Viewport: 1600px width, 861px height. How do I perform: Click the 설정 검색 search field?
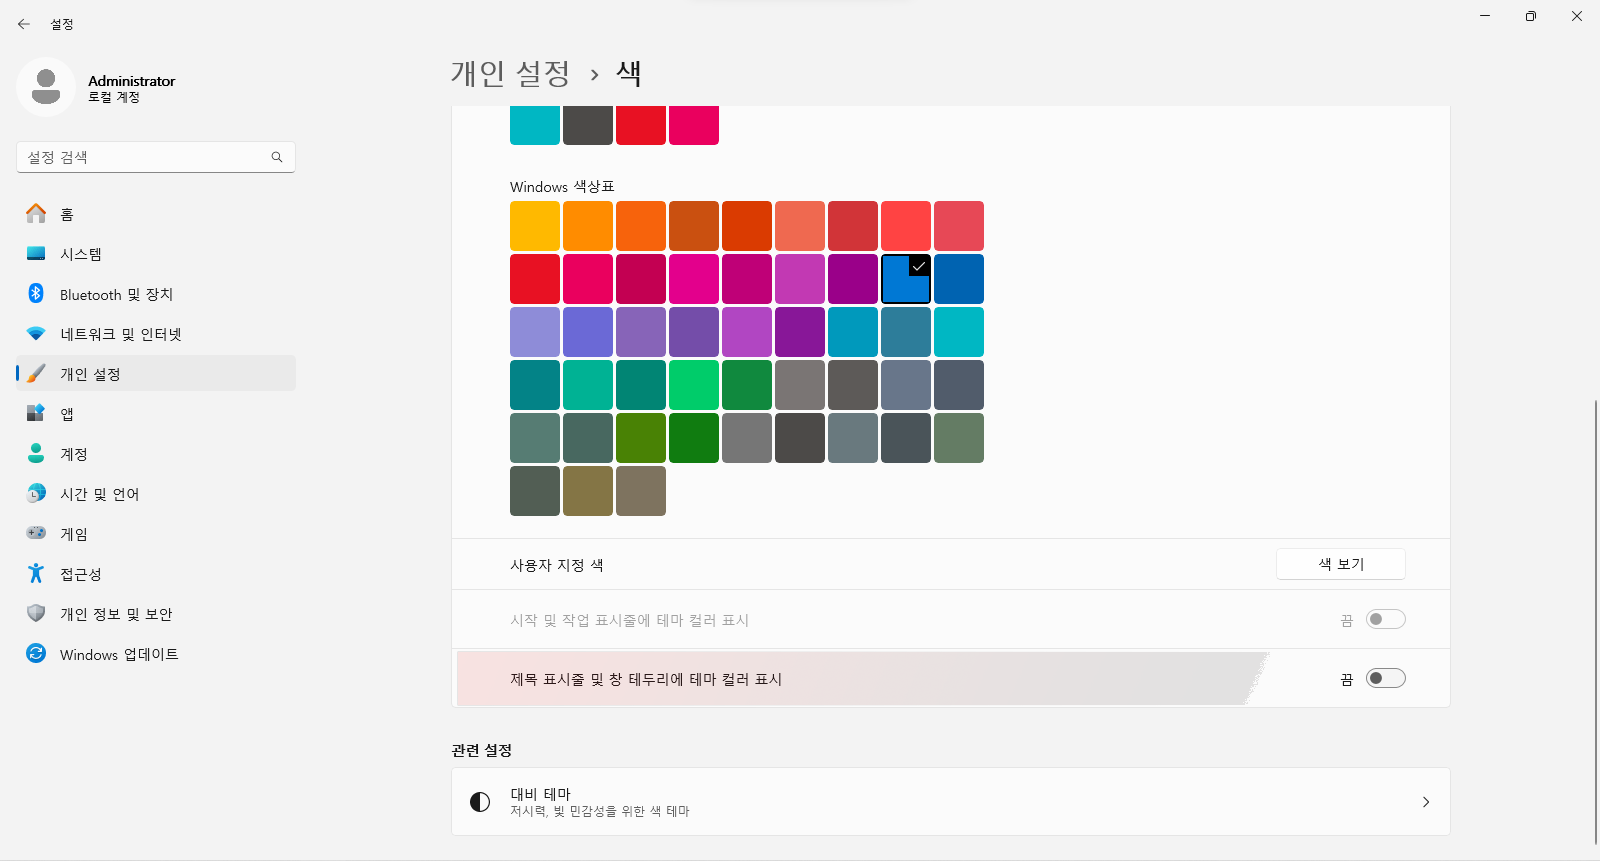(156, 157)
